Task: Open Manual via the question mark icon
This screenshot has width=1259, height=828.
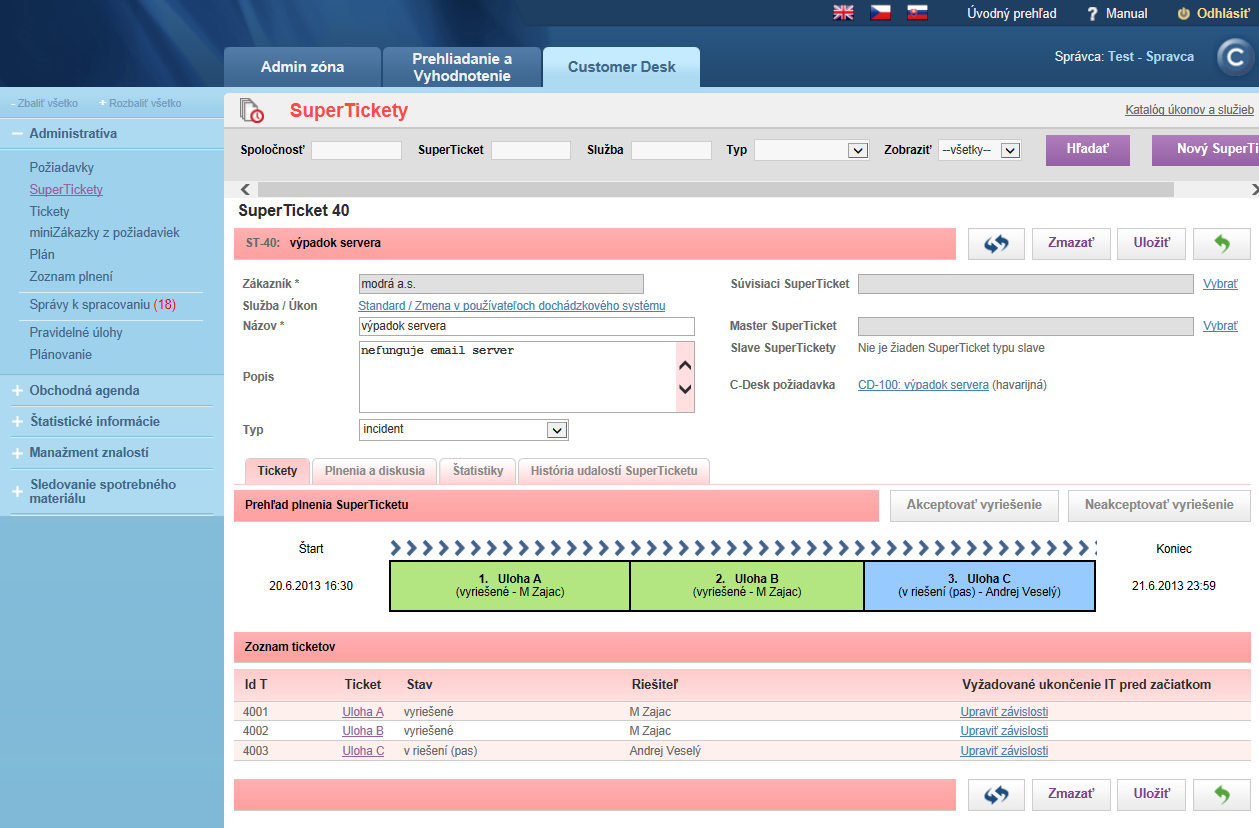Action: coord(1093,14)
